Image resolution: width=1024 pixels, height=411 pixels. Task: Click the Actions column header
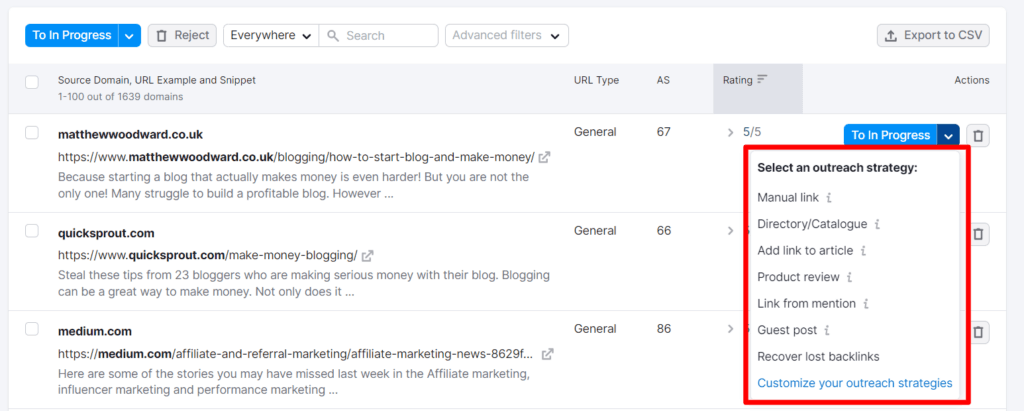pos(972,80)
